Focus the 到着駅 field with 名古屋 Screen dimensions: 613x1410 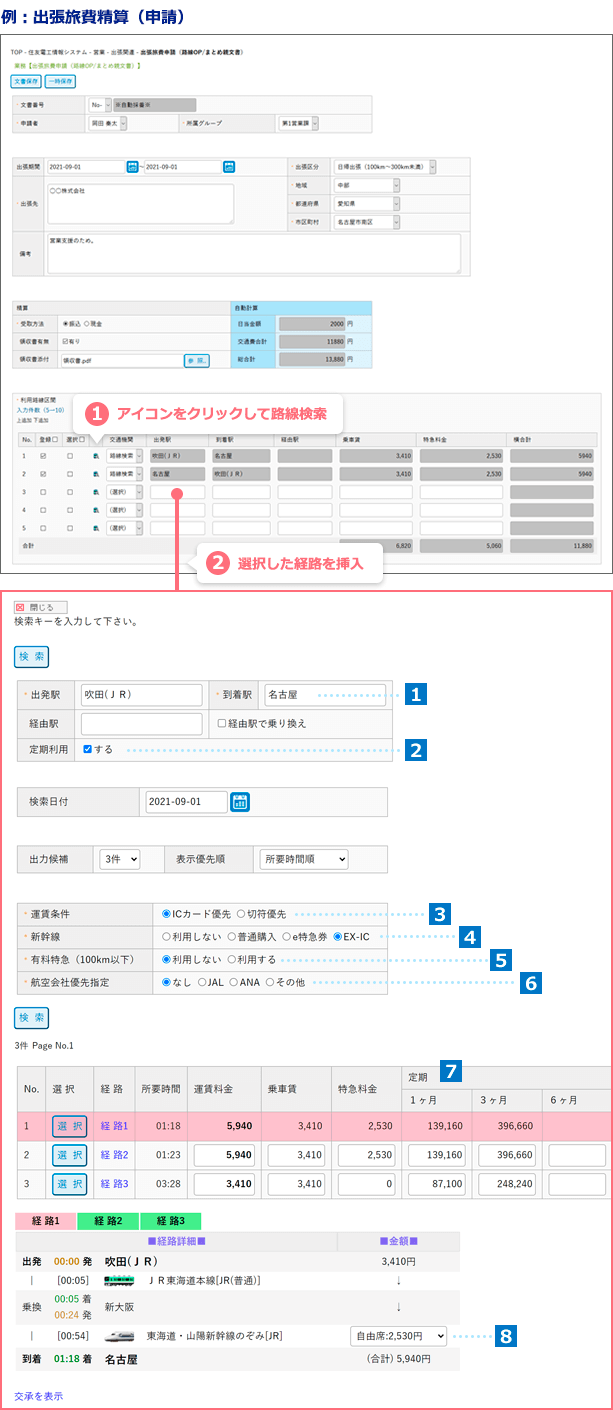[324, 695]
